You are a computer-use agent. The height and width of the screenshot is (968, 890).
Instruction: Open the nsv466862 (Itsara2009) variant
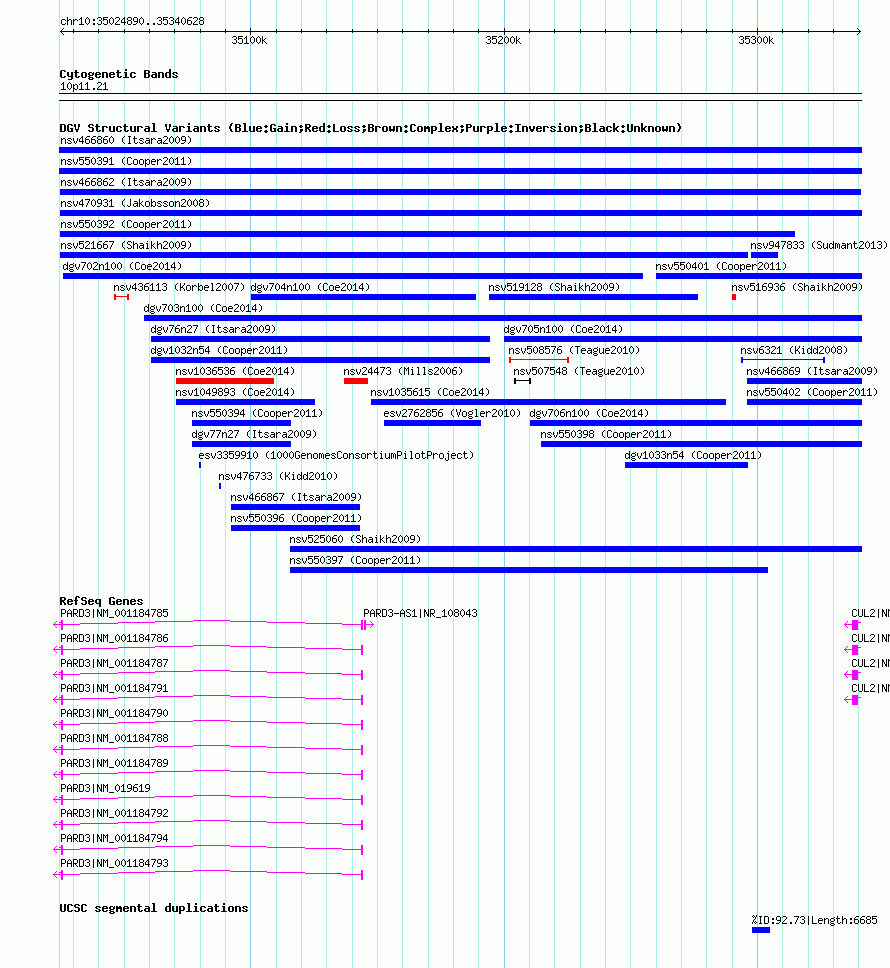pos(460,192)
